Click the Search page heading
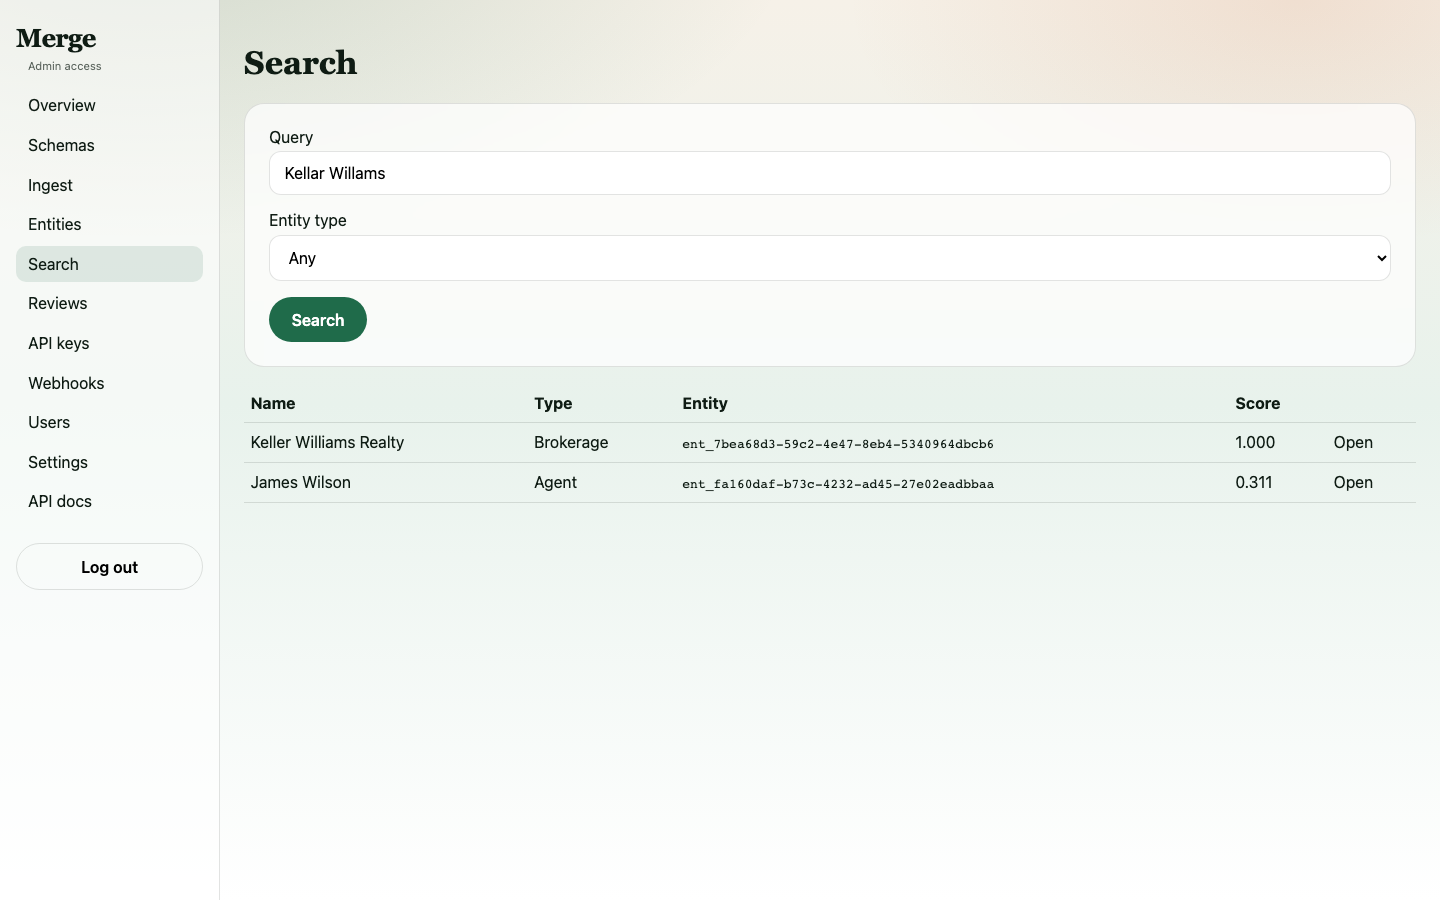Screen dimensions: 1440x900 click(300, 63)
